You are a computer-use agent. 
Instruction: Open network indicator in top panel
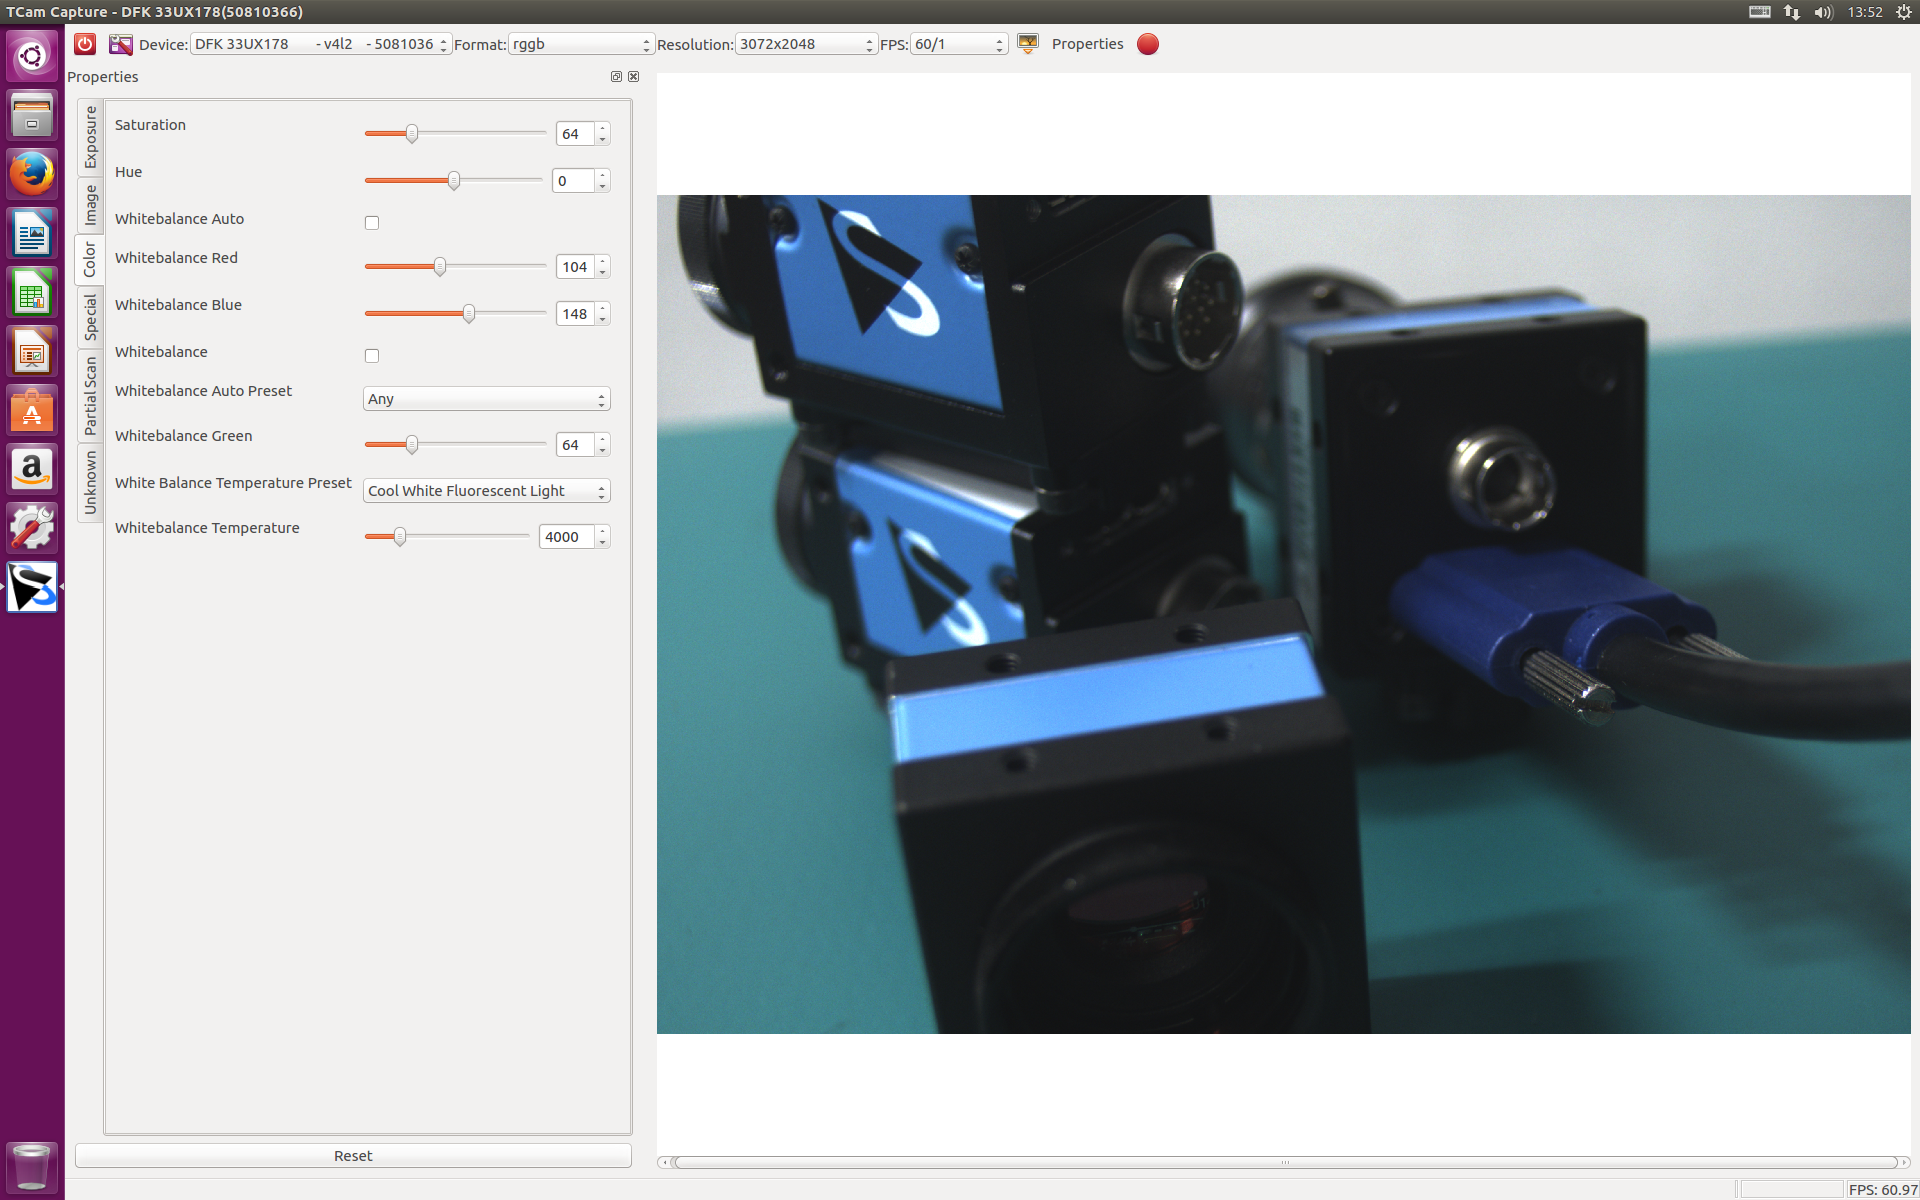(1792, 12)
